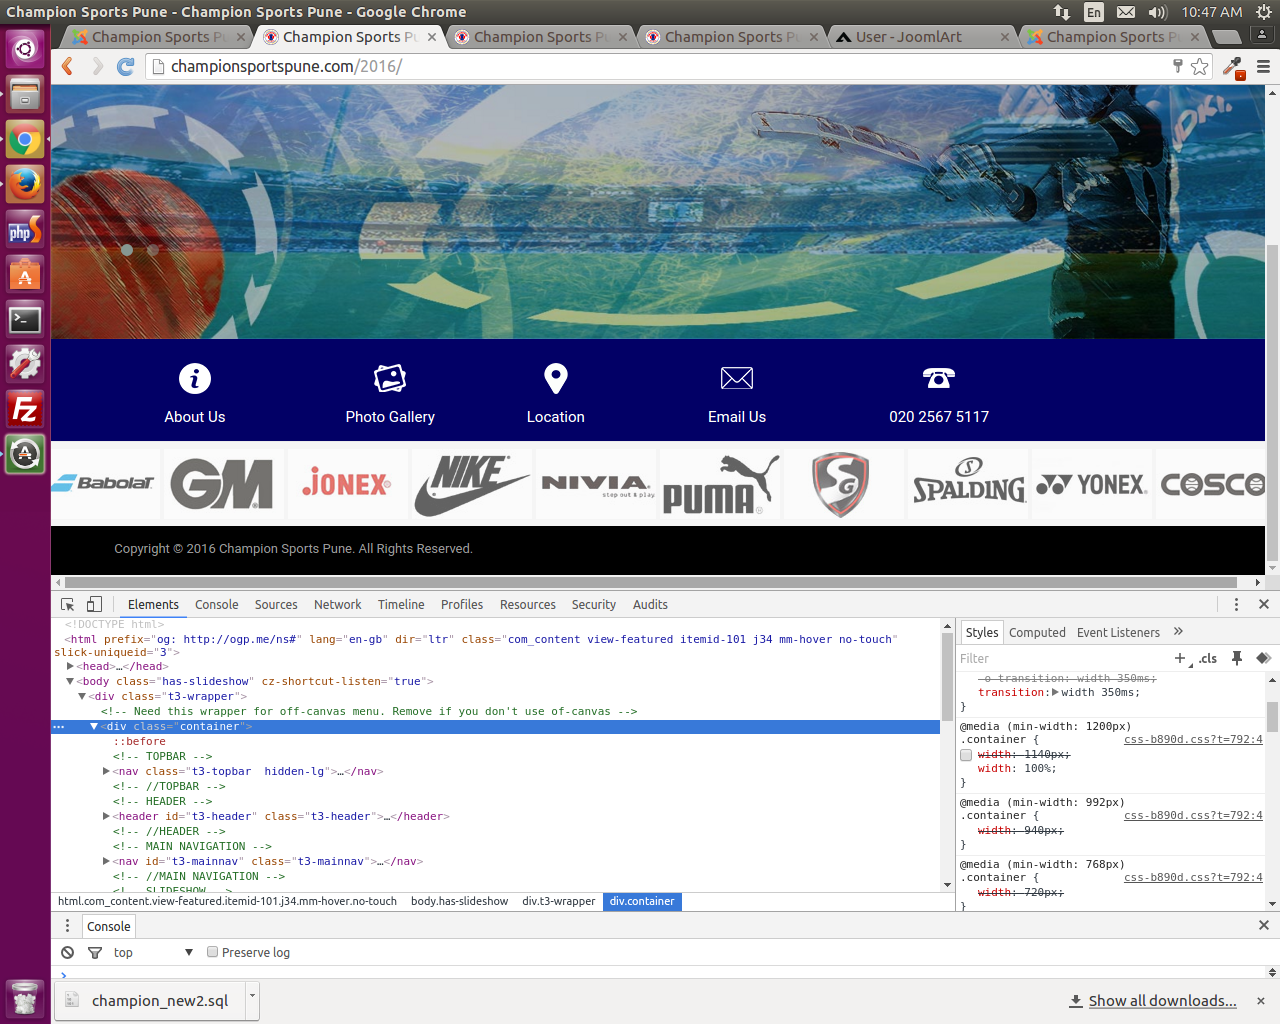Image resolution: width=1280 pixels, height=1024 pixels.
Task: Expand the head element in Elements panel
Action: click(72, 666)
